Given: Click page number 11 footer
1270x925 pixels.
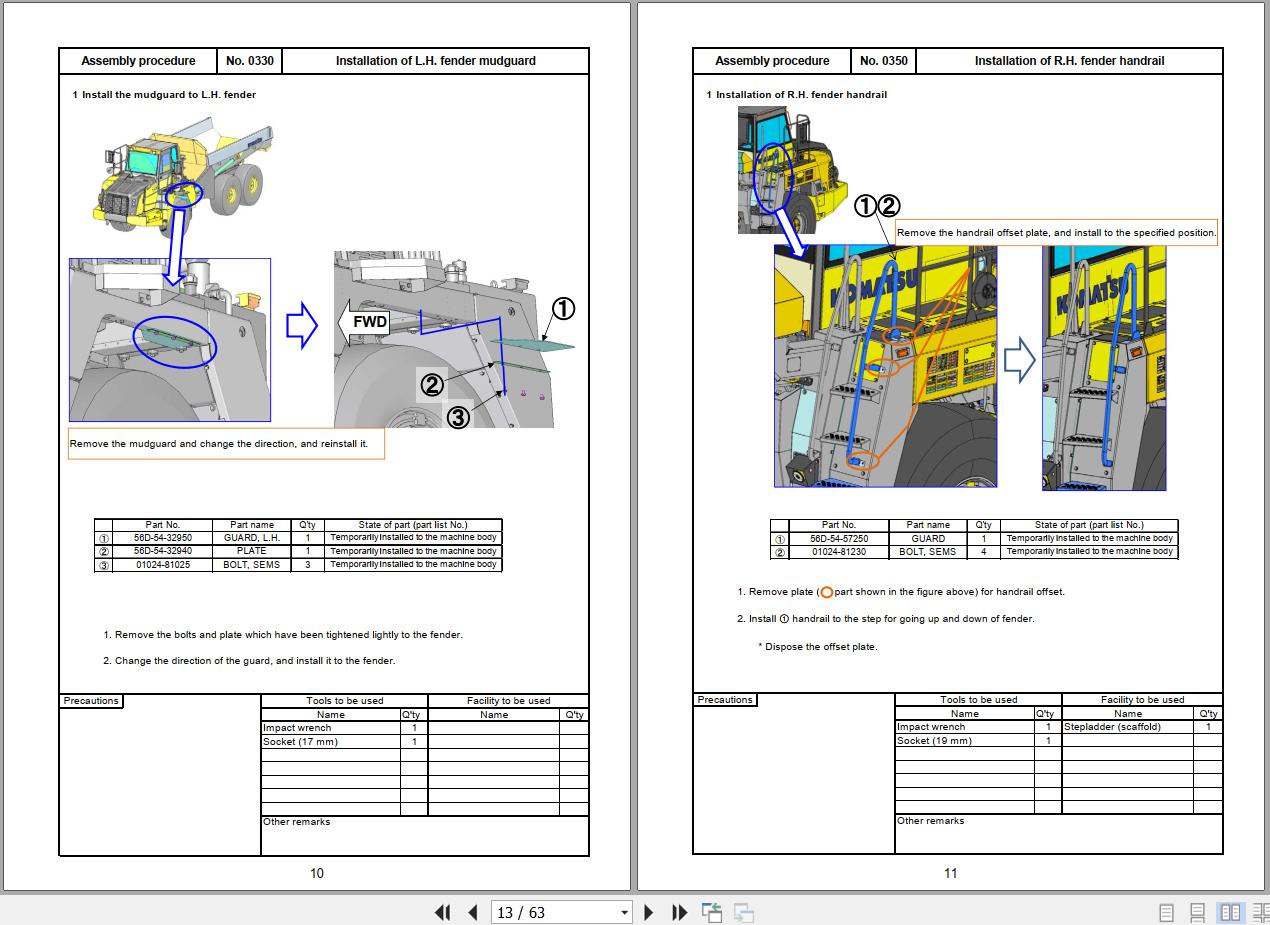Looking at the screenshot, I should click(x=950, y=873).
